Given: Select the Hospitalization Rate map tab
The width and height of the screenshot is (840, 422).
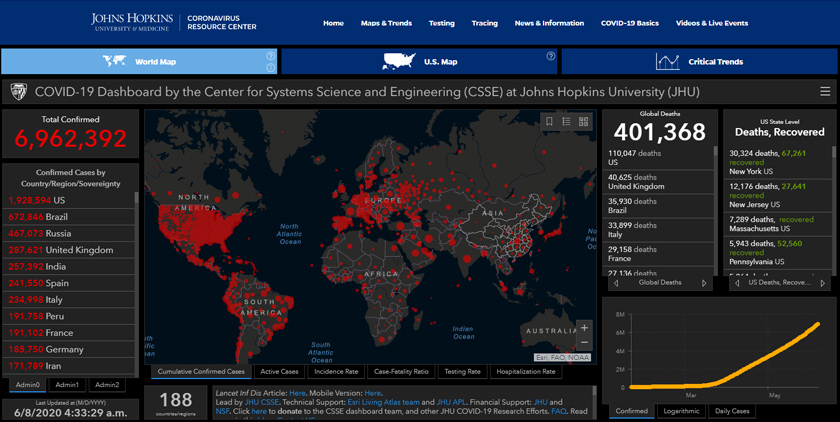Looking at the screenshot, I should 526,371.
